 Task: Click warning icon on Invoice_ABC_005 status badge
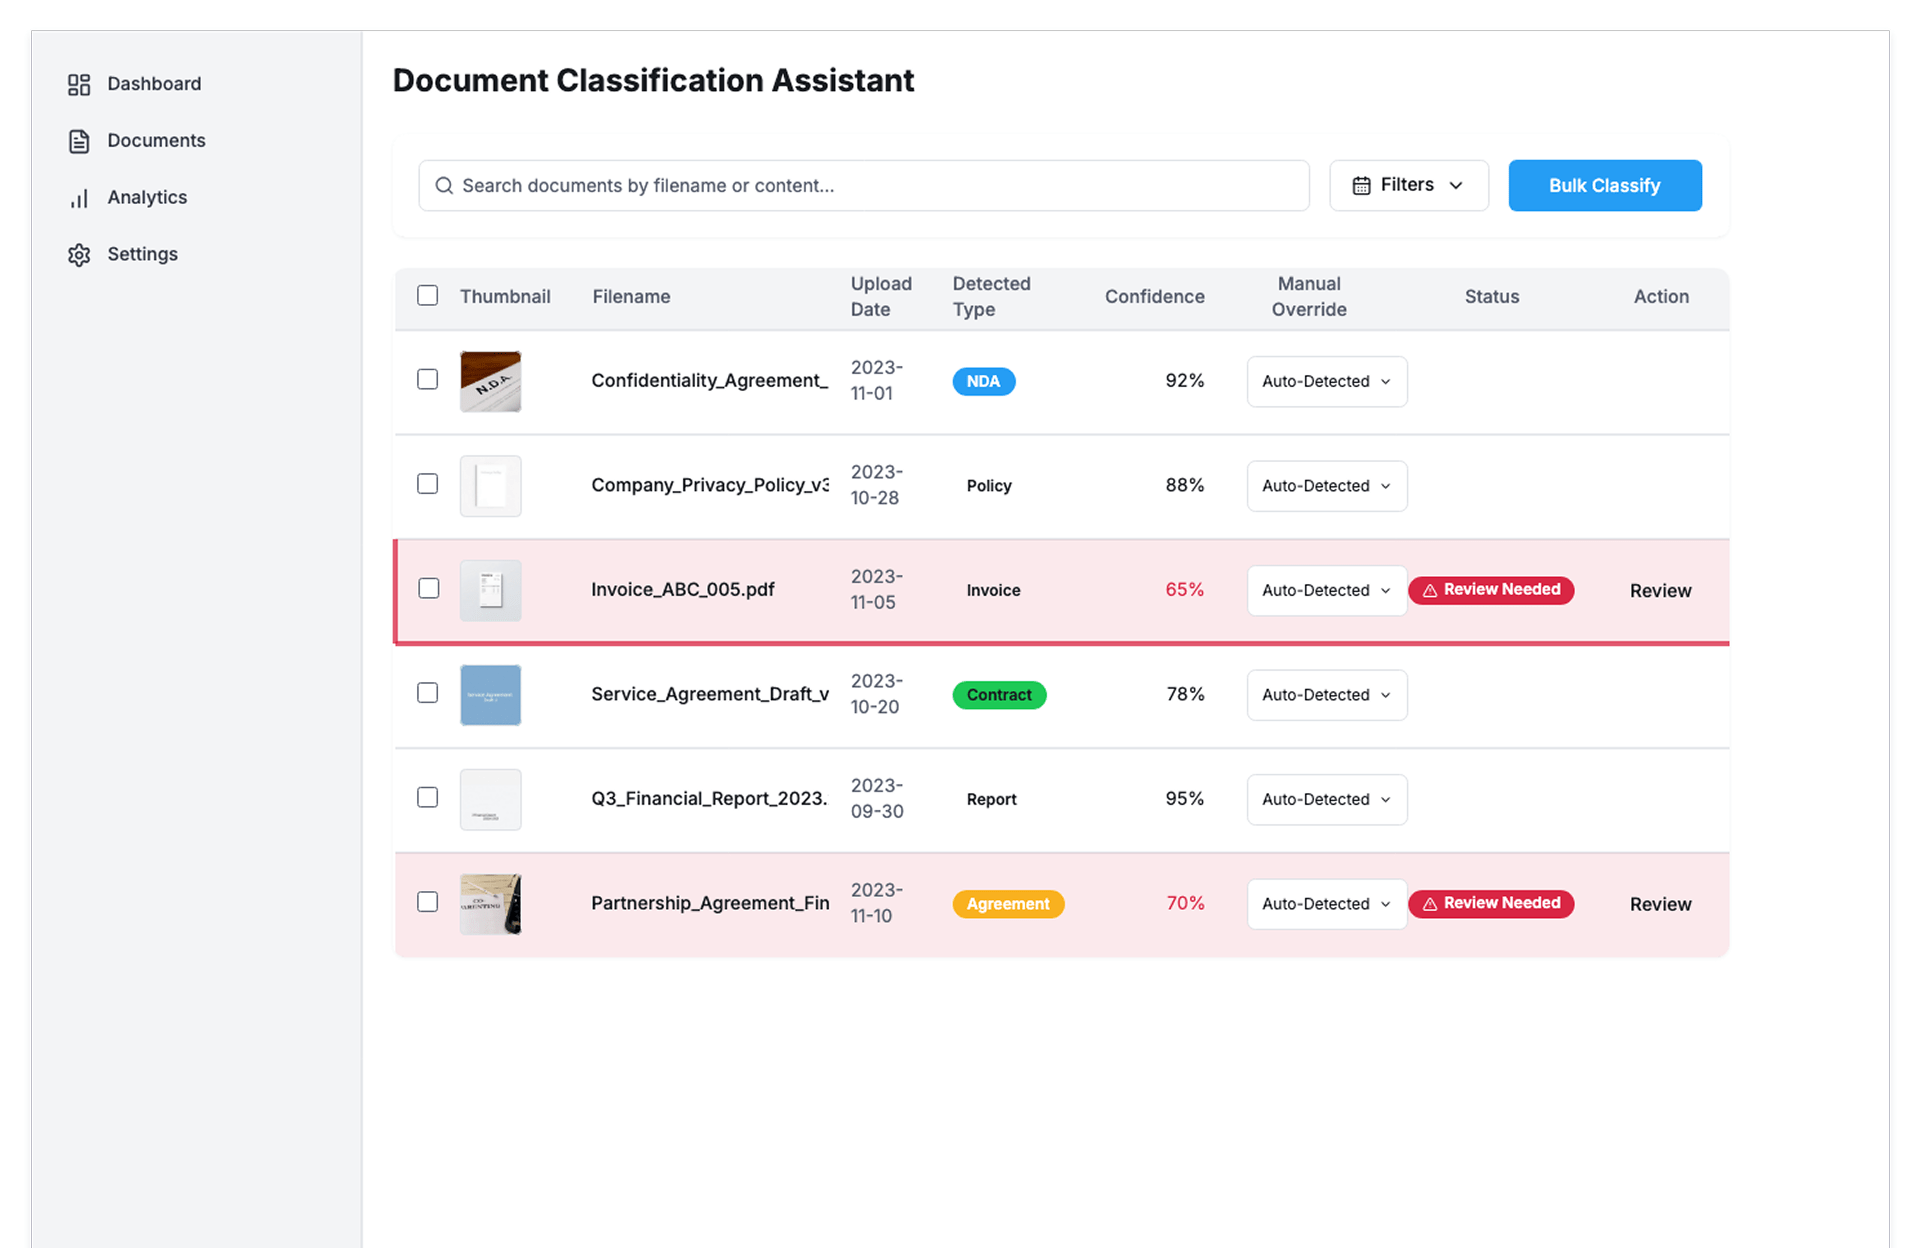[1430, 591]
